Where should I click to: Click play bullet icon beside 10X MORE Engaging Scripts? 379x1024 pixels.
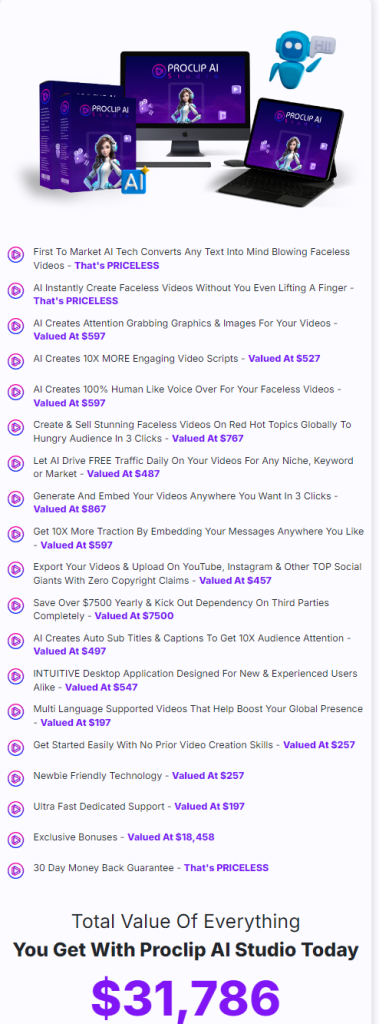click(x=16, y=360)
